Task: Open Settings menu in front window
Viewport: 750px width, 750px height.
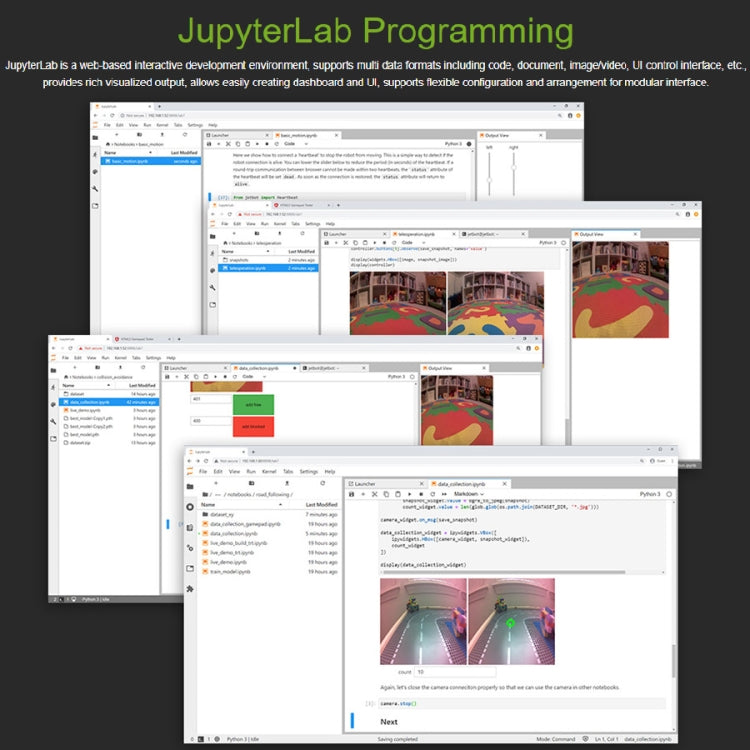Action: pyautogui.click(x=309, y=471)
